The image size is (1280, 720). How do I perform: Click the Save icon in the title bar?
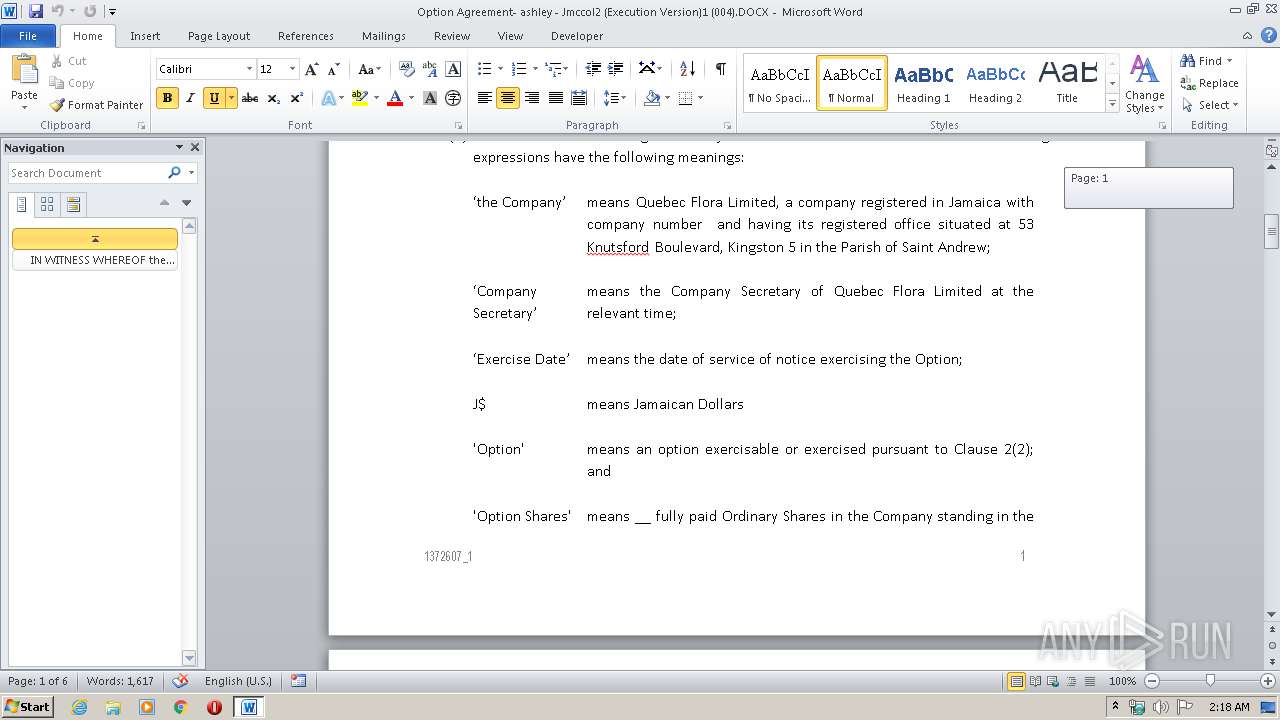[36, 11]
